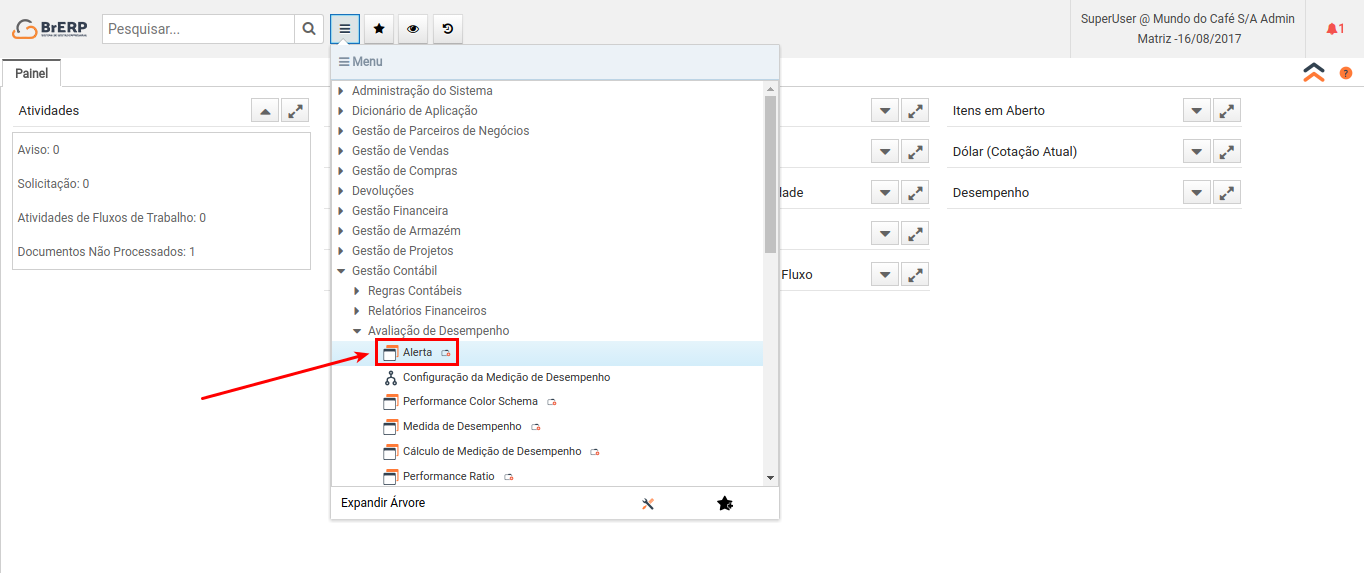Expand Gestão de Parceiros de Negócios node
1364x573 pixels.
coord(341,131)
